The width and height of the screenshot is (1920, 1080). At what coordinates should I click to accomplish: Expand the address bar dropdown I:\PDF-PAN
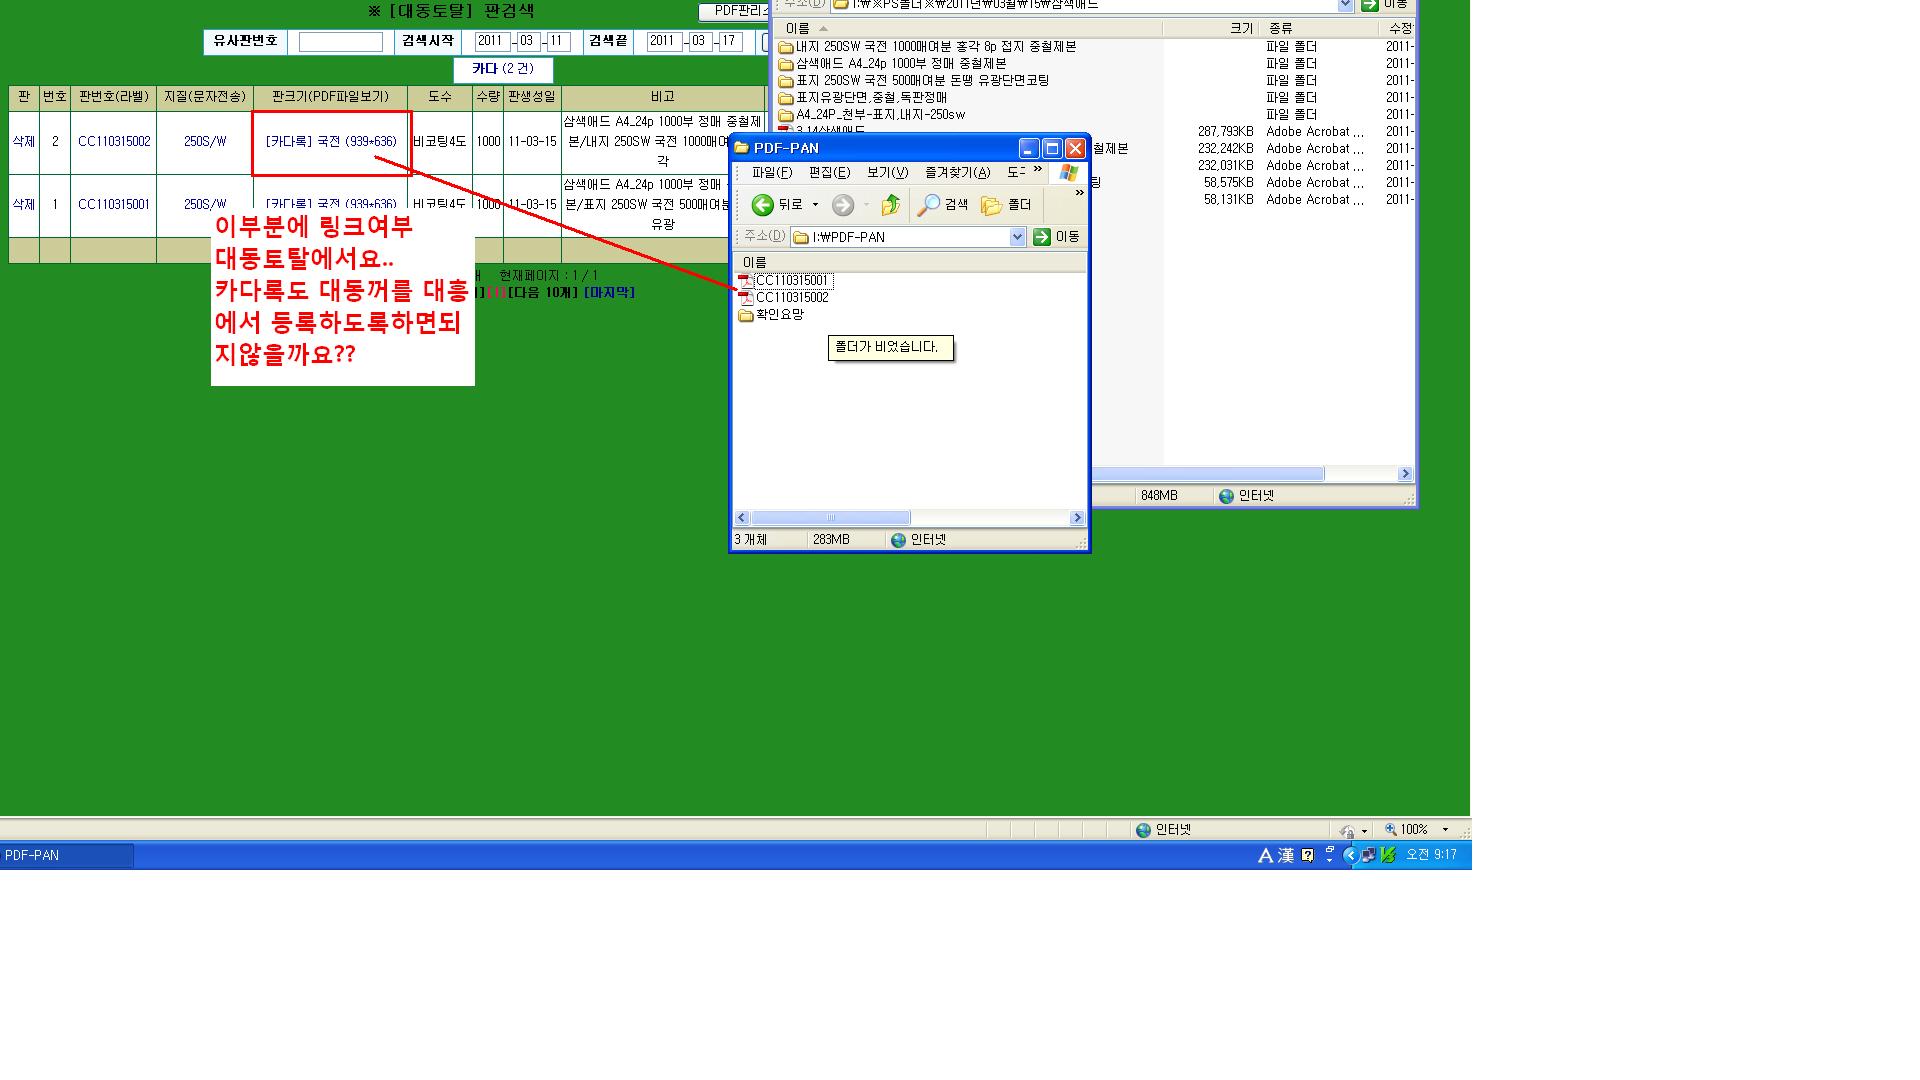point(1017,237)
